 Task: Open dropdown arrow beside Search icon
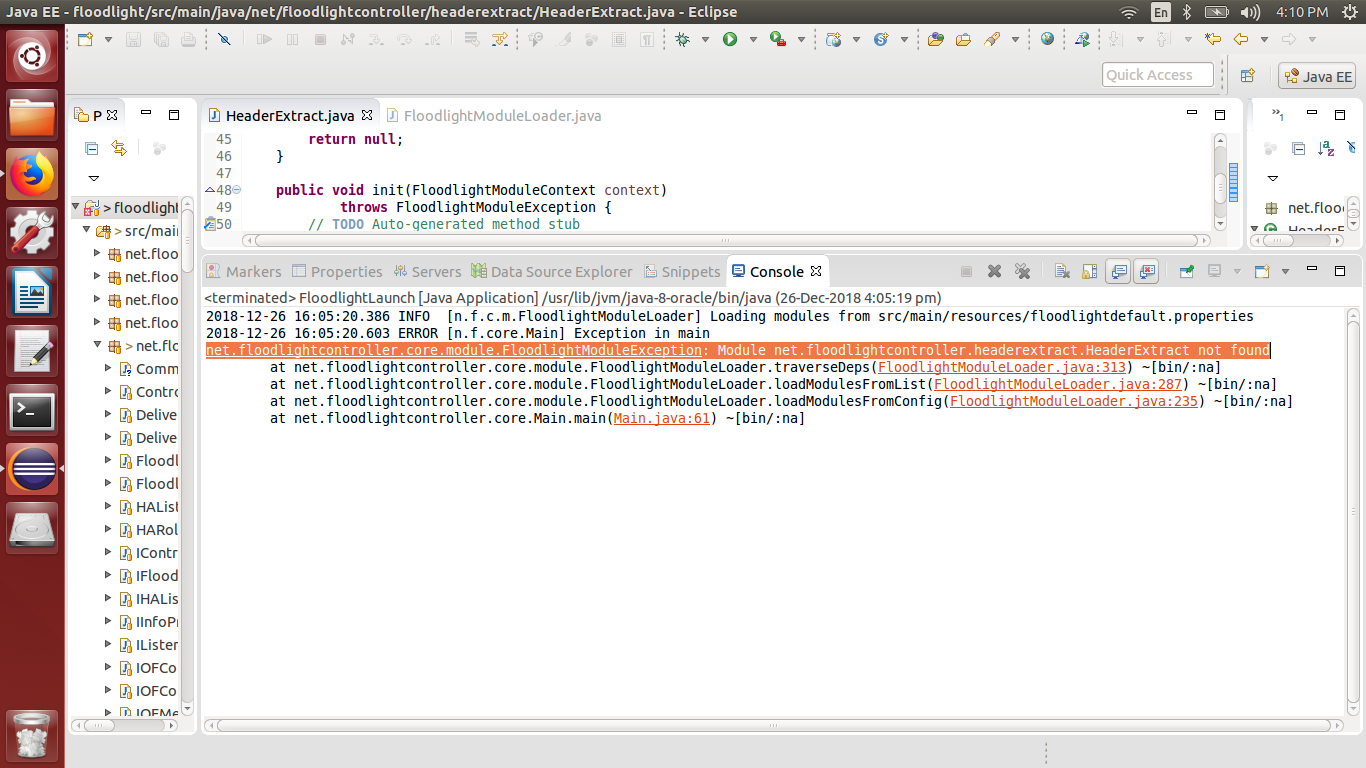[1015, 39]
